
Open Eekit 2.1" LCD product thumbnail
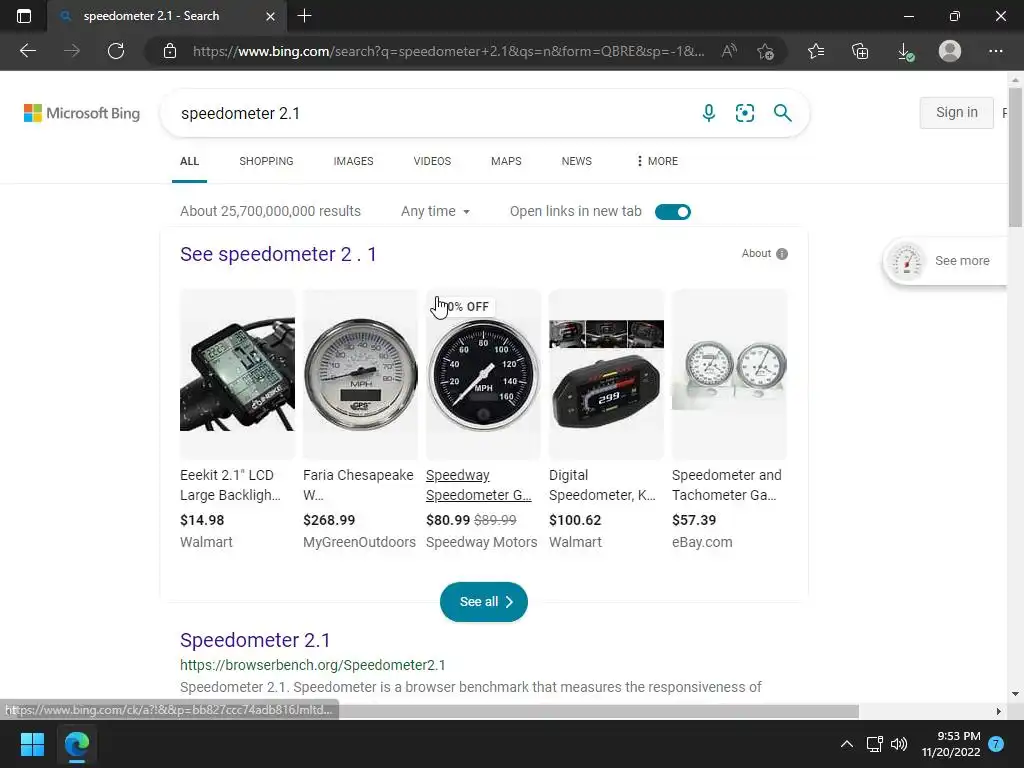(237, 374)
